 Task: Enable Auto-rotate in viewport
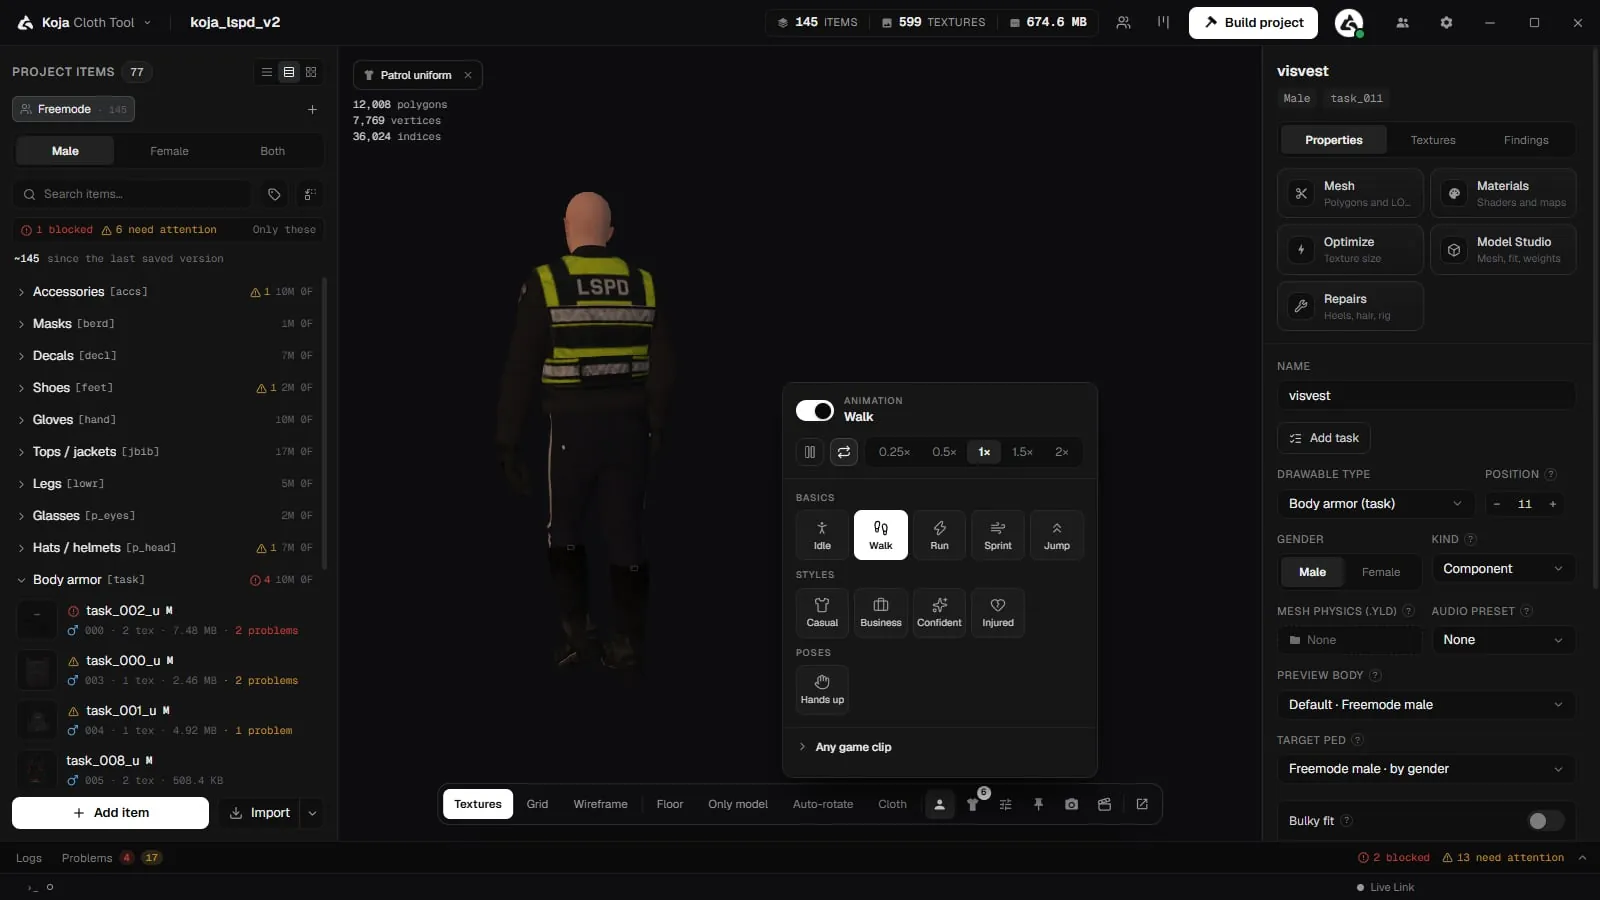(x=823, y=804)
